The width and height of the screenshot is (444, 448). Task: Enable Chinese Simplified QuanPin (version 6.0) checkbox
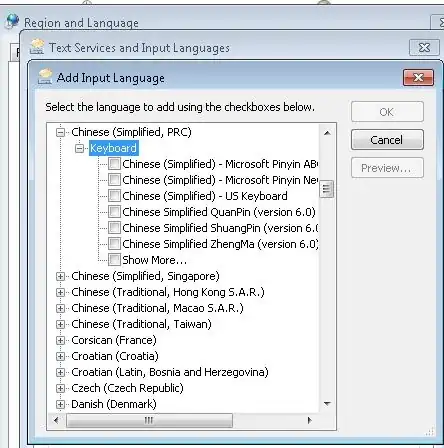tap(114, 212)
